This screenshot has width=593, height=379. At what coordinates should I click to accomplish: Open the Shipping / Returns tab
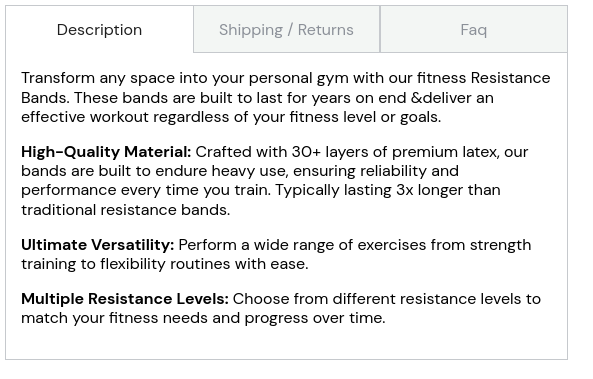coord(286,30)
